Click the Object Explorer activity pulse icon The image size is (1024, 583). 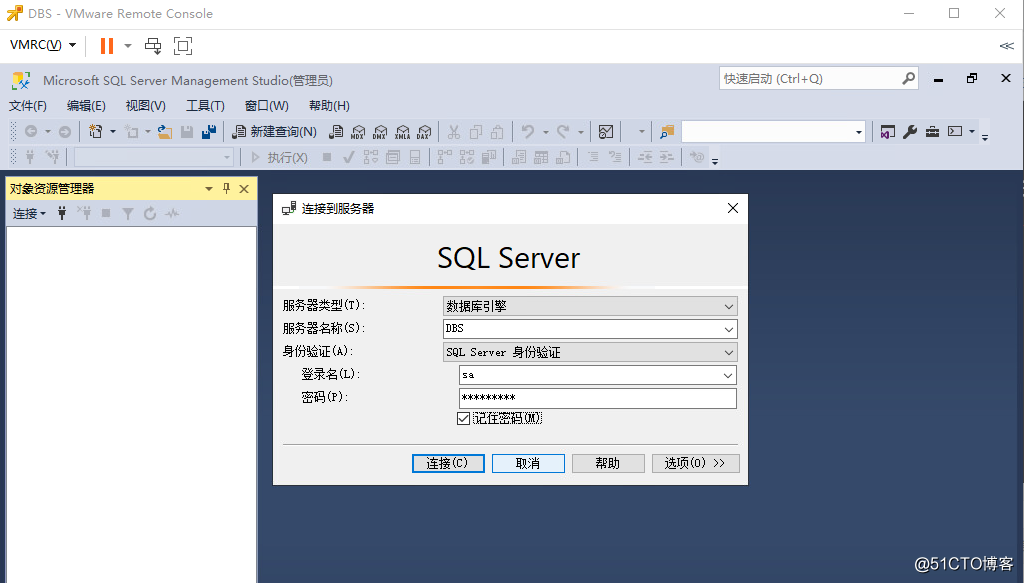[172, 213]
